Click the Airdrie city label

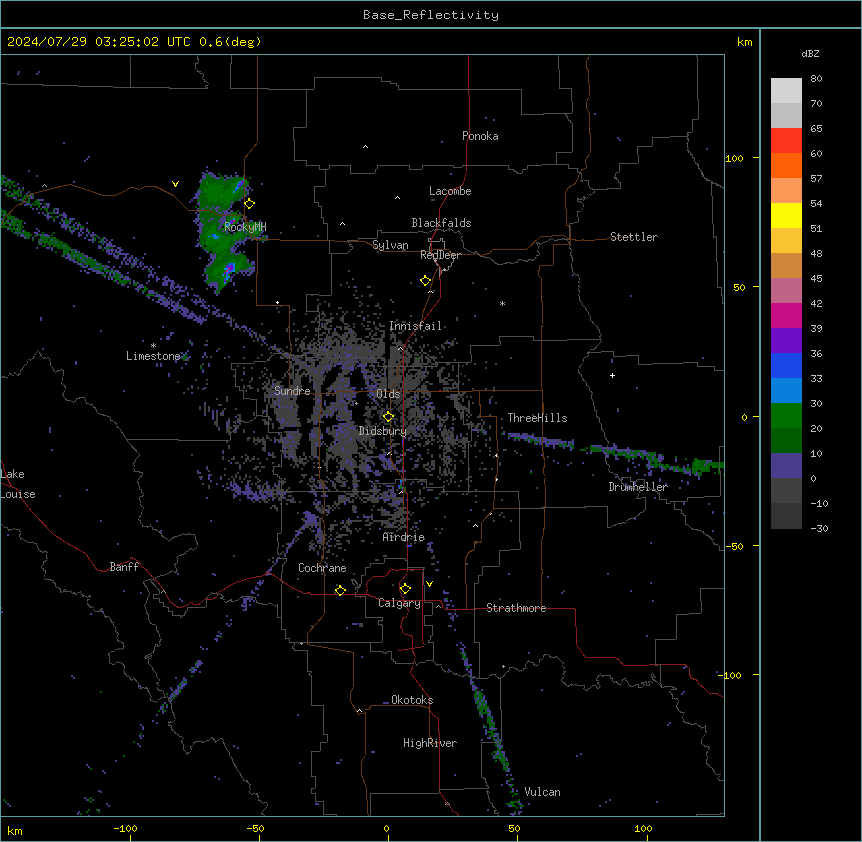[404, 537]
